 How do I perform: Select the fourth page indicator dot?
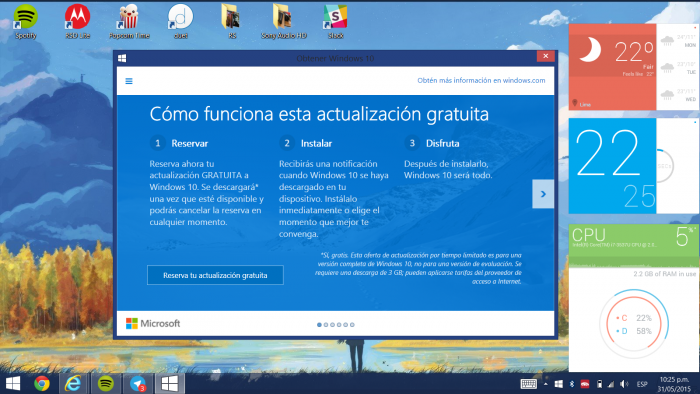[339, 325]
